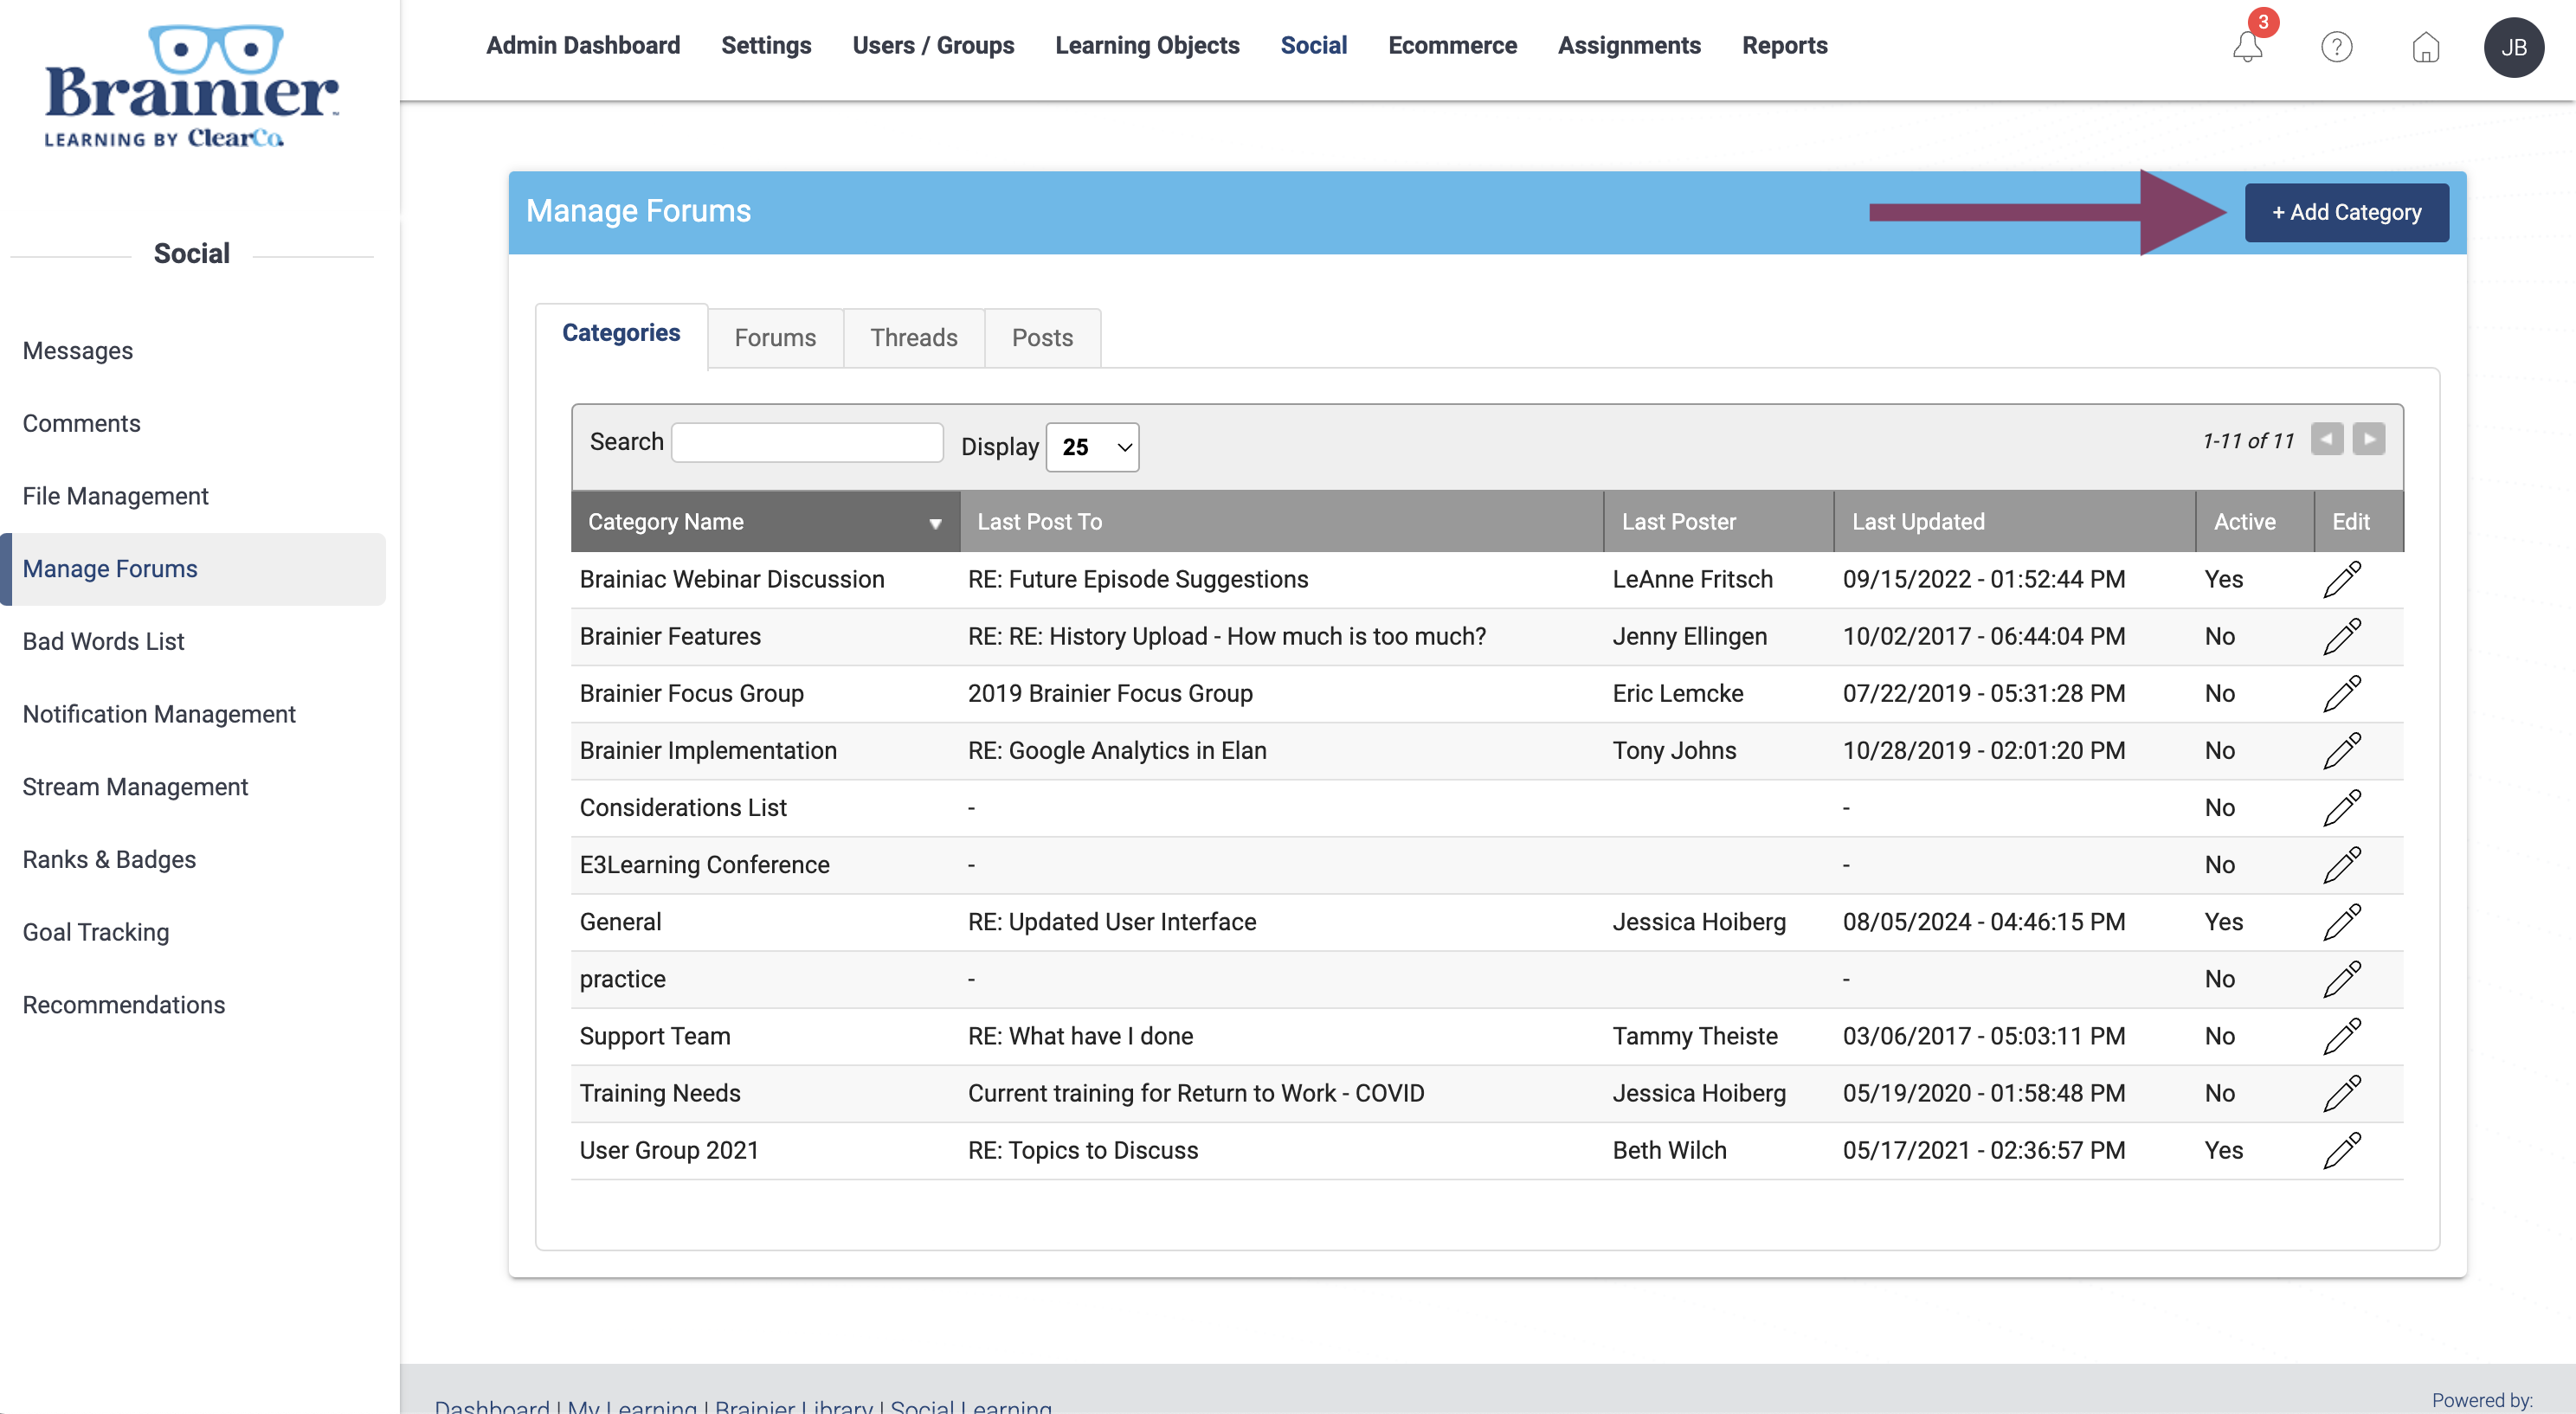Select the '1-11 of 11' pagination text

tap(2248, 441)
